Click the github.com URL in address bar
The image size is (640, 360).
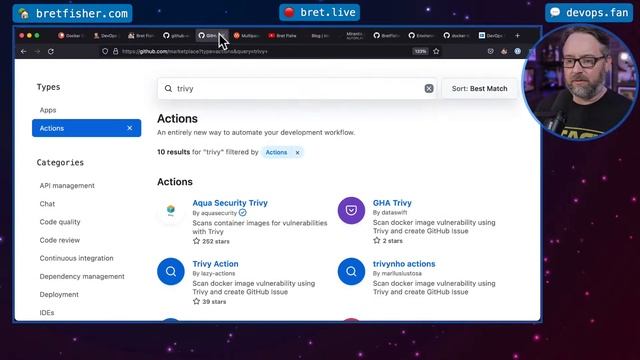click(x=195, y=51)
